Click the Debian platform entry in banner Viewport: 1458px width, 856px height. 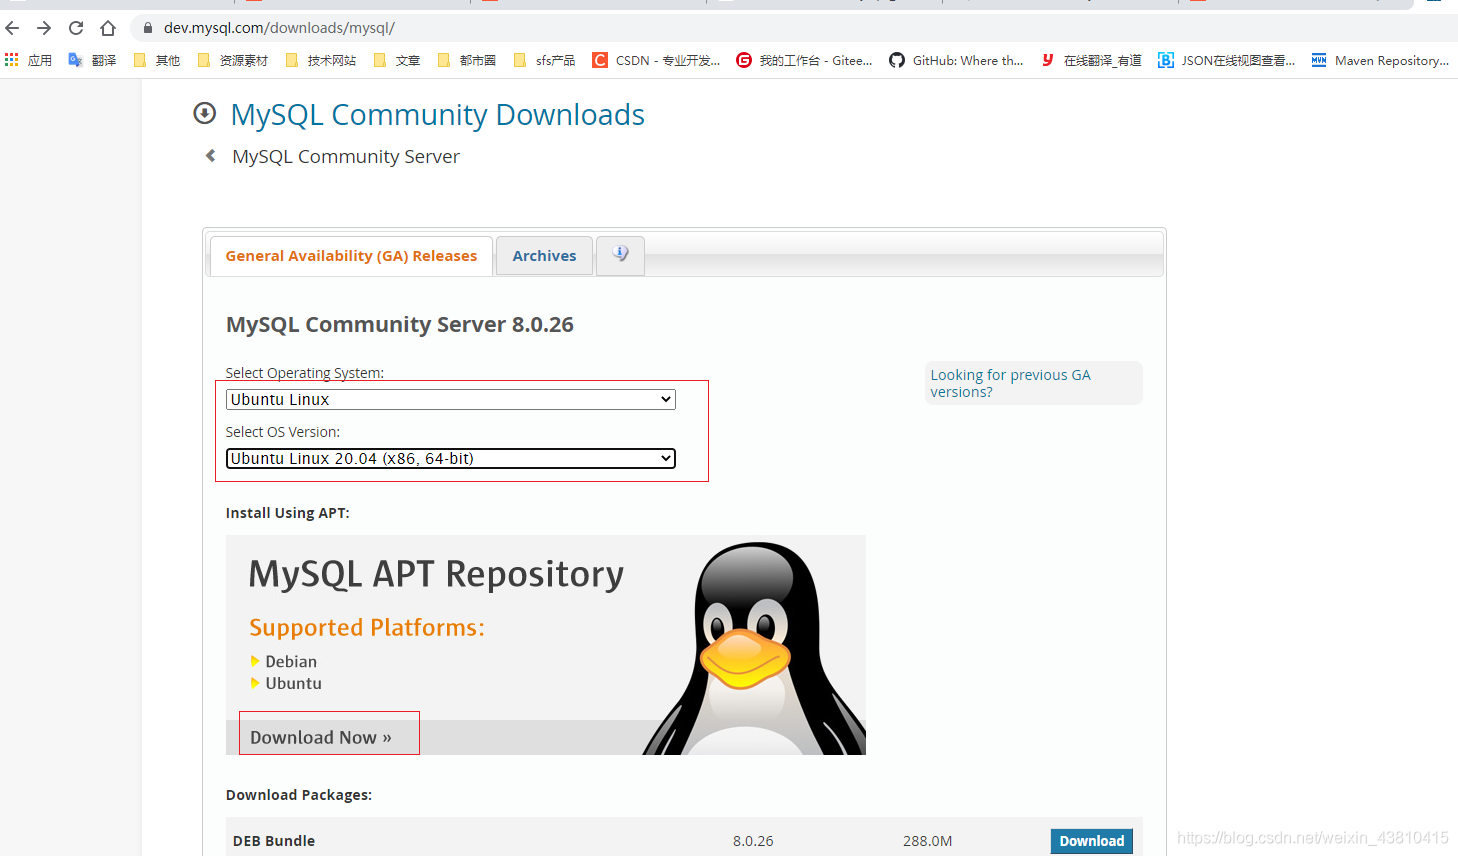click(x=291, y=662)
